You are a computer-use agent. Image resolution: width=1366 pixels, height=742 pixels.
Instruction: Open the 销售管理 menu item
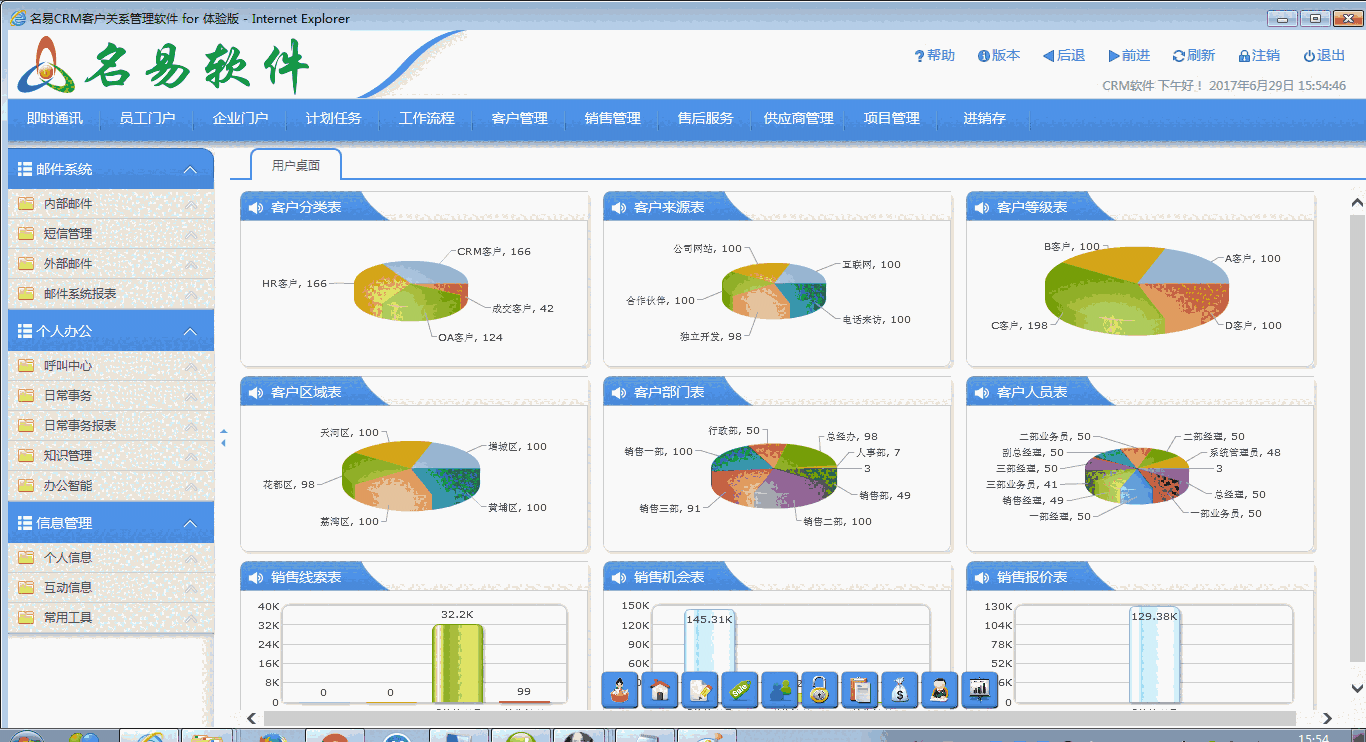(611, 117)
